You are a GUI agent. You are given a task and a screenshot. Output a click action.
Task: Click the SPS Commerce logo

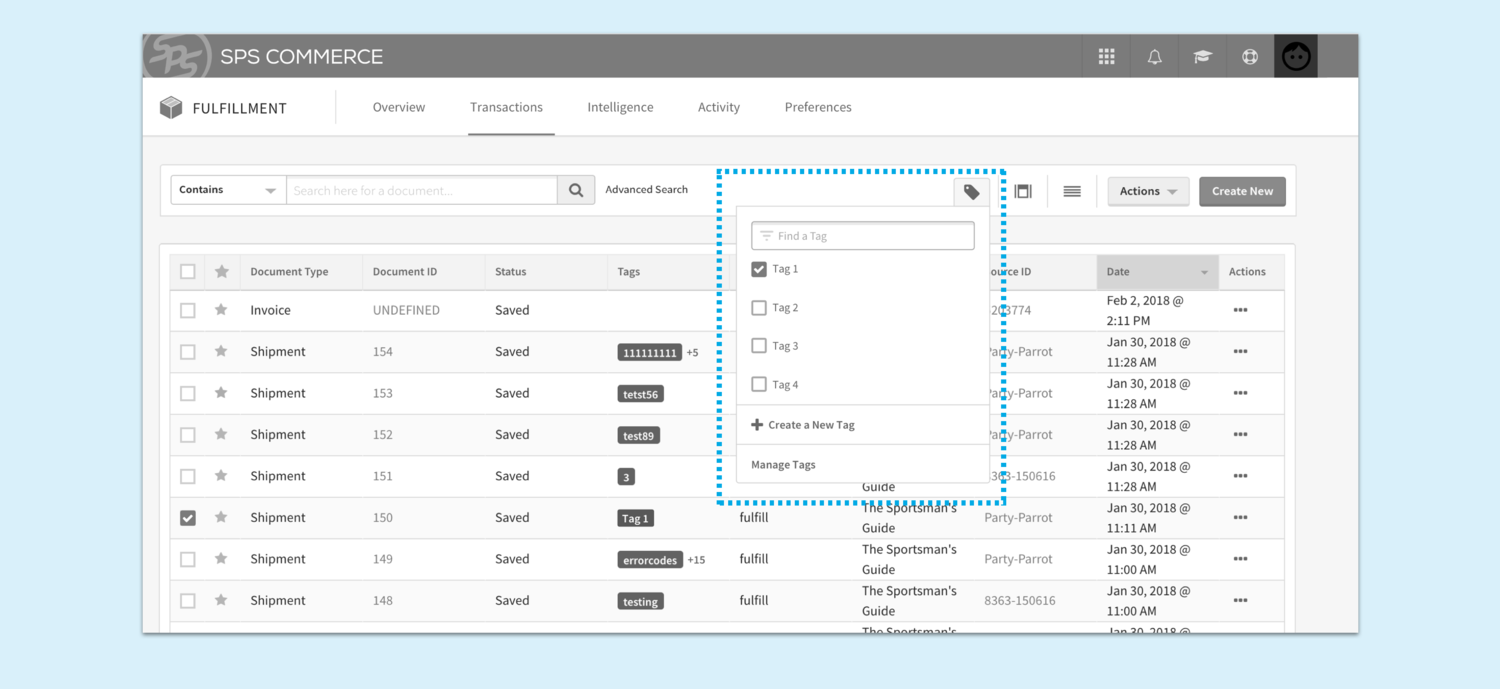178,57
